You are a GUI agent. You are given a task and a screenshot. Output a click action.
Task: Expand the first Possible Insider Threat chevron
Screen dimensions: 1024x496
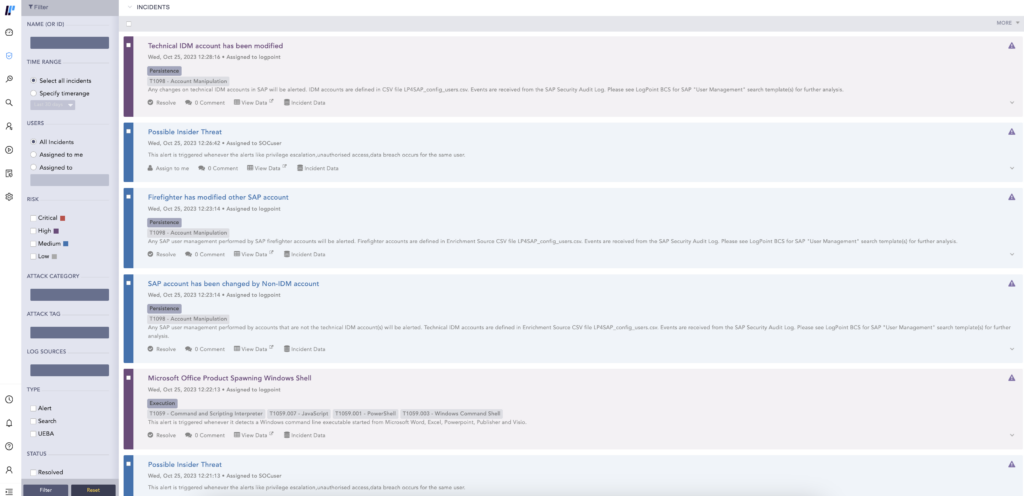click(x=1012, y=168)
